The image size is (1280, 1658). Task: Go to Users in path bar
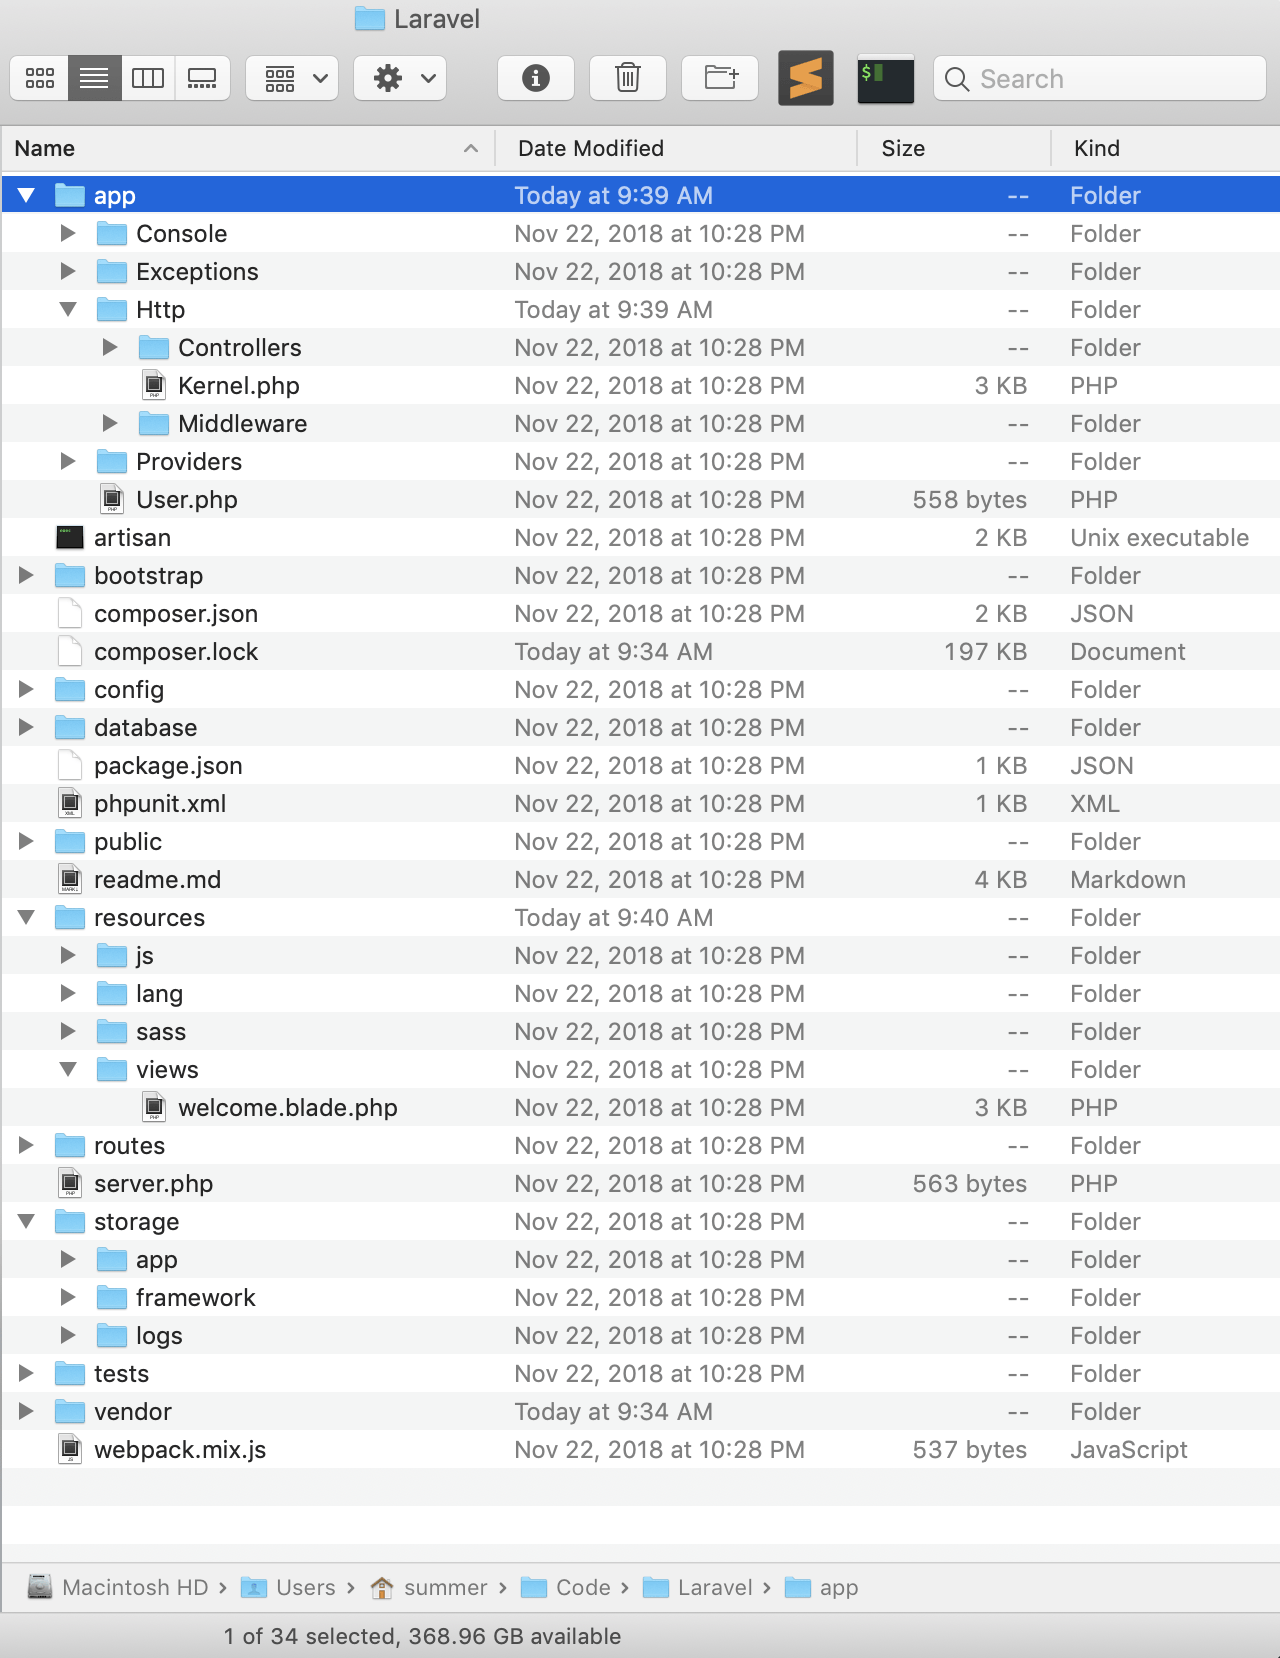click(x=289, y=1587)
